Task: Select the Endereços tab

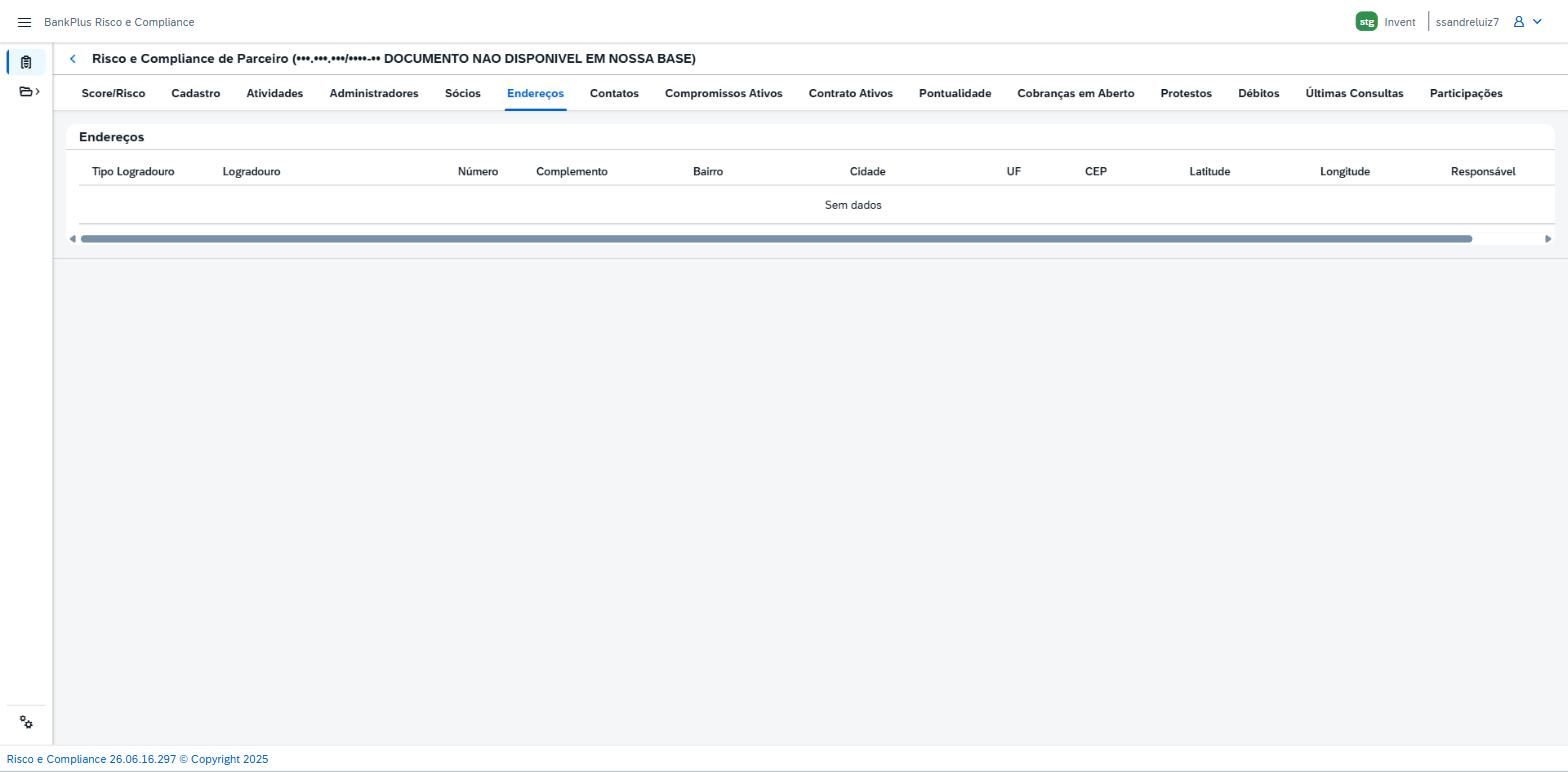Action: (x=535, y=93)
